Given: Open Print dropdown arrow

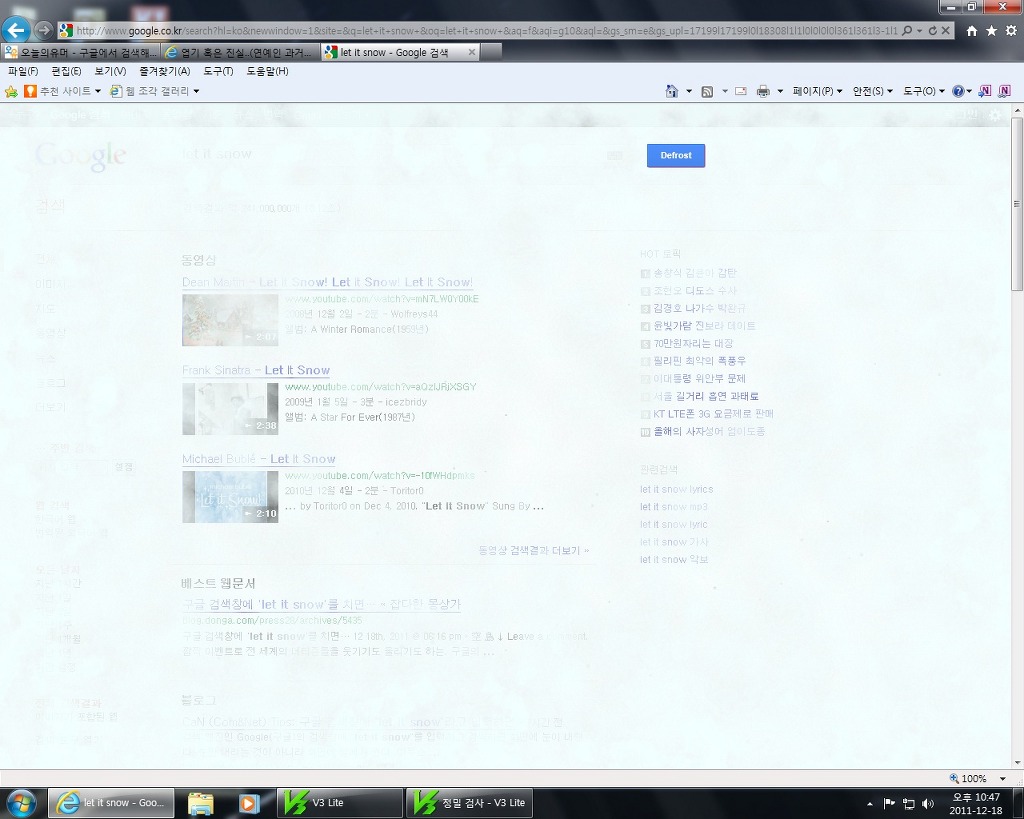Looking at the screenshot, I should pyautogui.click(x=780, y=91).
